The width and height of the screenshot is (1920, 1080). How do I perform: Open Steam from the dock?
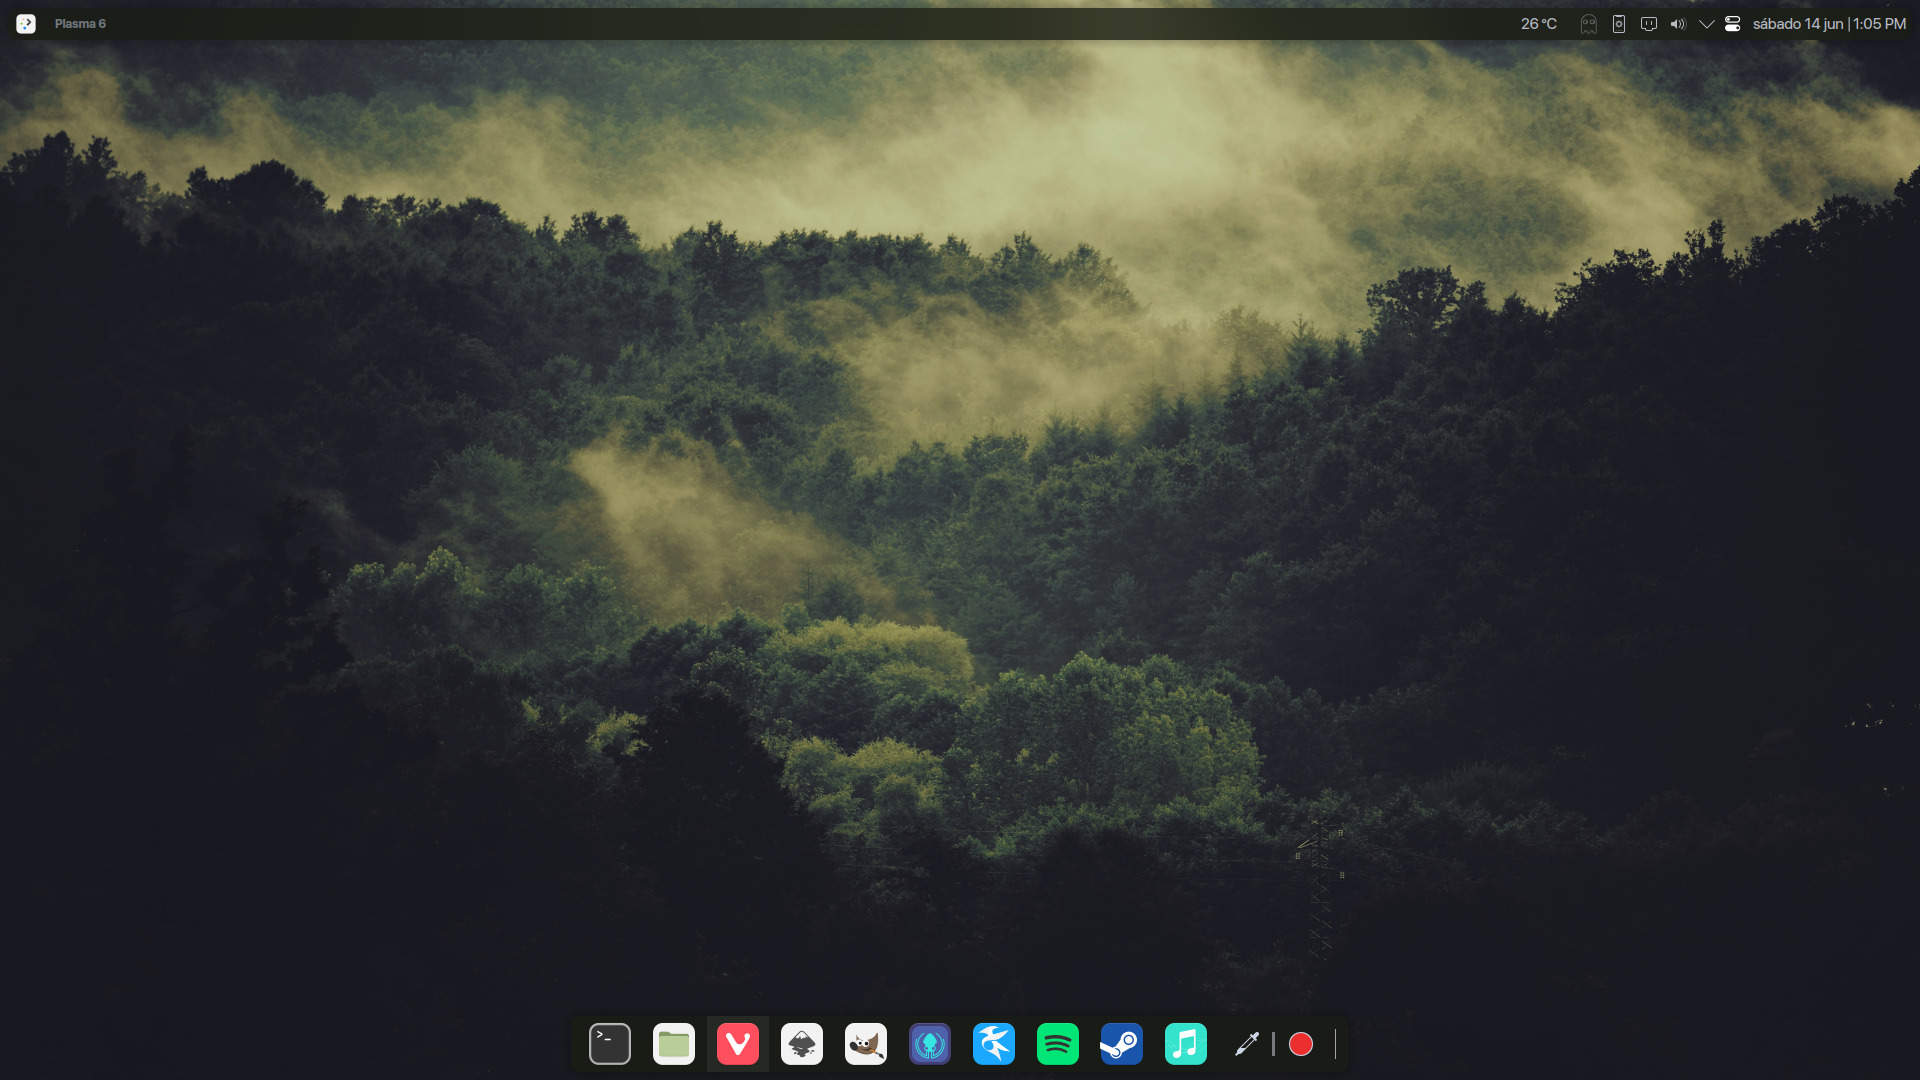coord(1122,1044)
